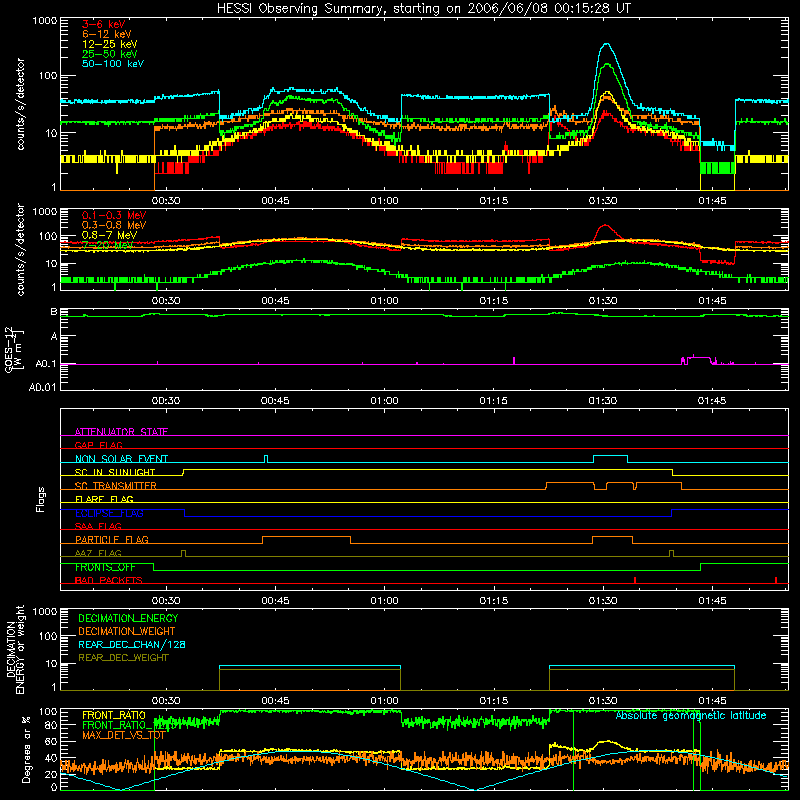Click the ATTENUATOR_STATE flag label
Screen dimensions: 800x800
point(121,432)
